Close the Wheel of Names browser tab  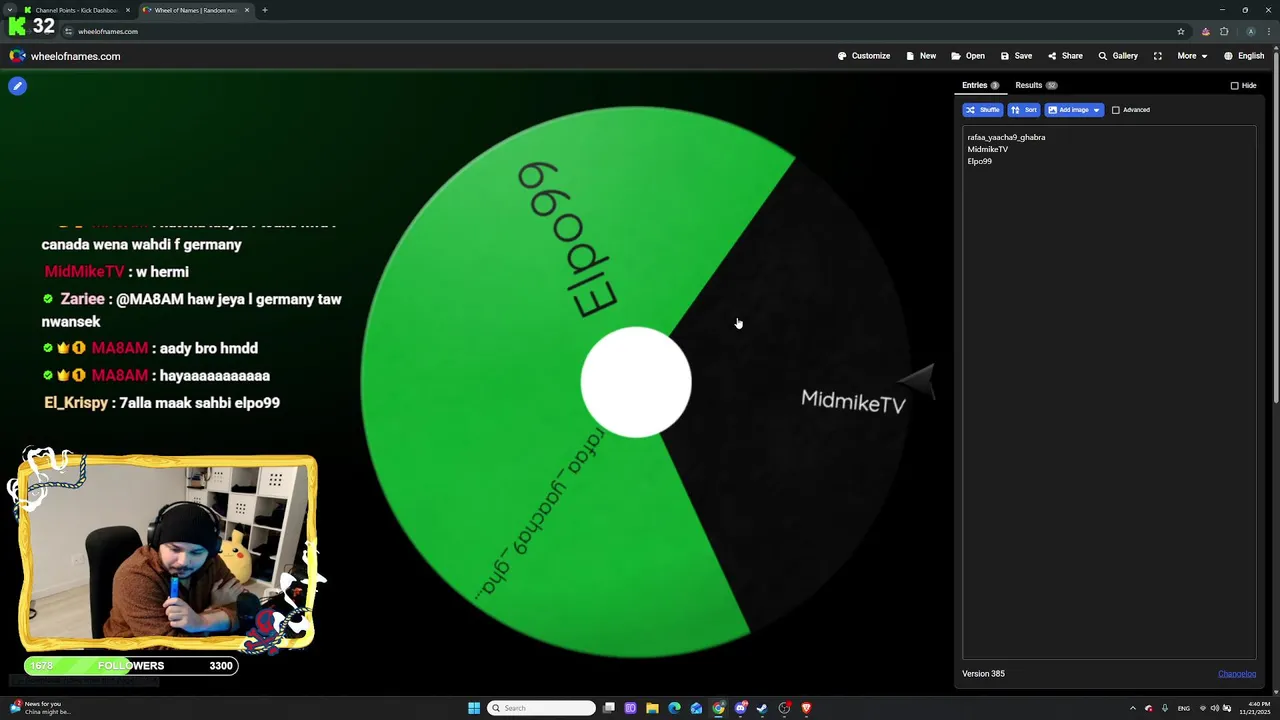pos(247,10)
